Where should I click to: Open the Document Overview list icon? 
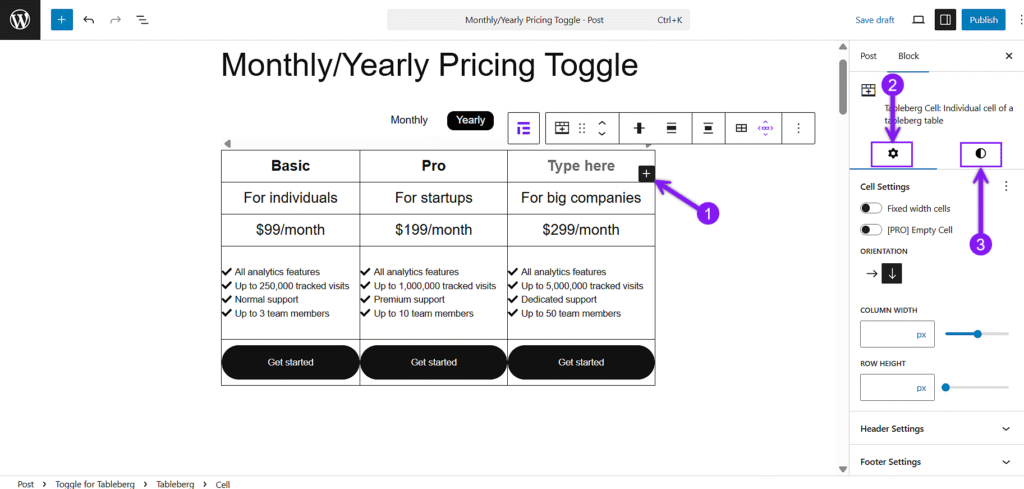click(142, 20)
